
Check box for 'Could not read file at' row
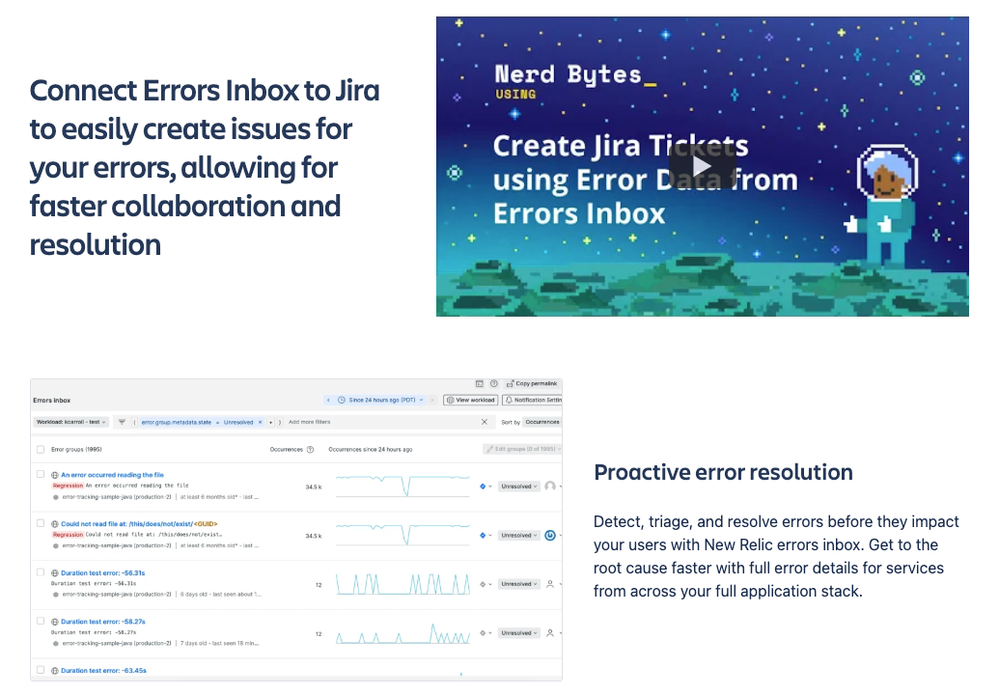point(41,524)
